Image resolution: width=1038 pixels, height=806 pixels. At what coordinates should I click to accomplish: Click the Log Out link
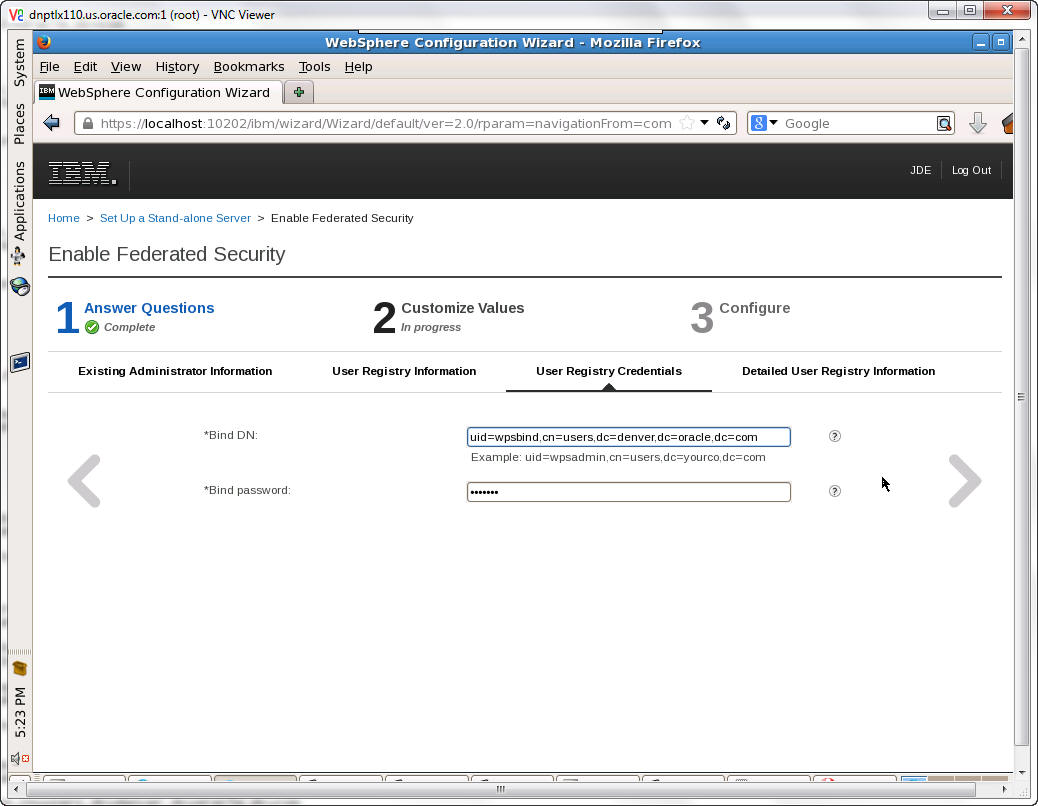(971, 170)
